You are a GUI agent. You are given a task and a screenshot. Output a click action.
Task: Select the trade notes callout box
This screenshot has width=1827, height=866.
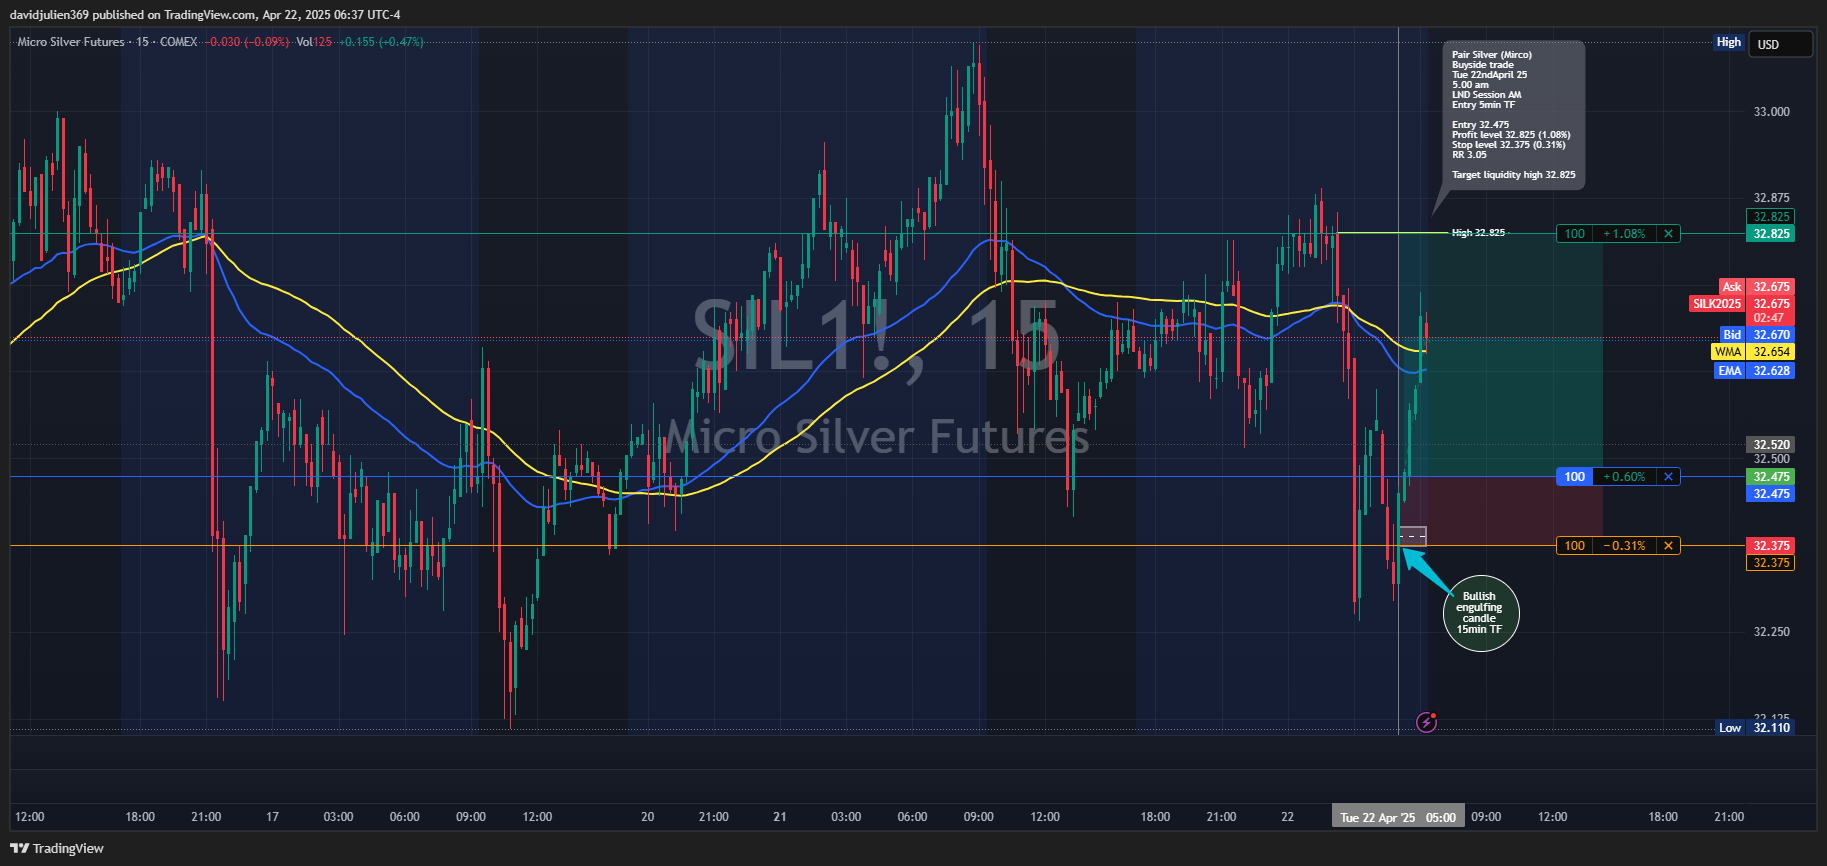click(x=1514, y=115)
